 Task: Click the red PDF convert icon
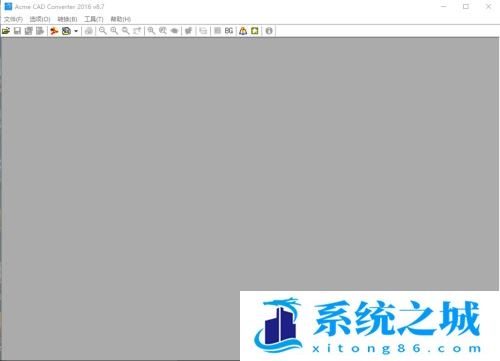click(x=54, y=31)
